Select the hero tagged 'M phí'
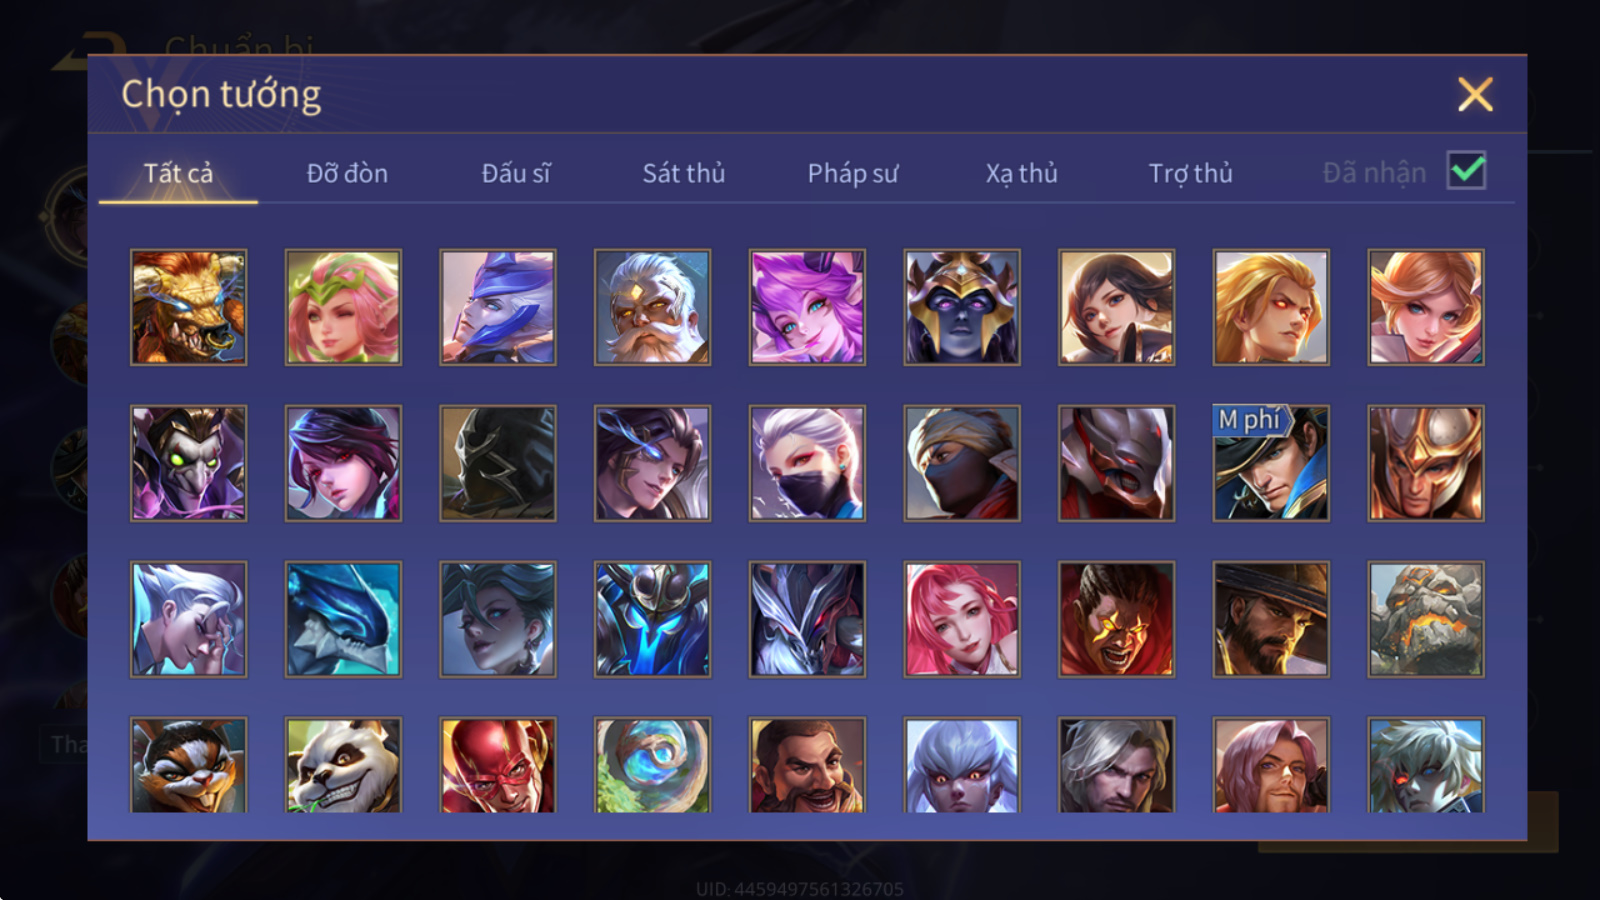1600x900 pixels. 1271,463
